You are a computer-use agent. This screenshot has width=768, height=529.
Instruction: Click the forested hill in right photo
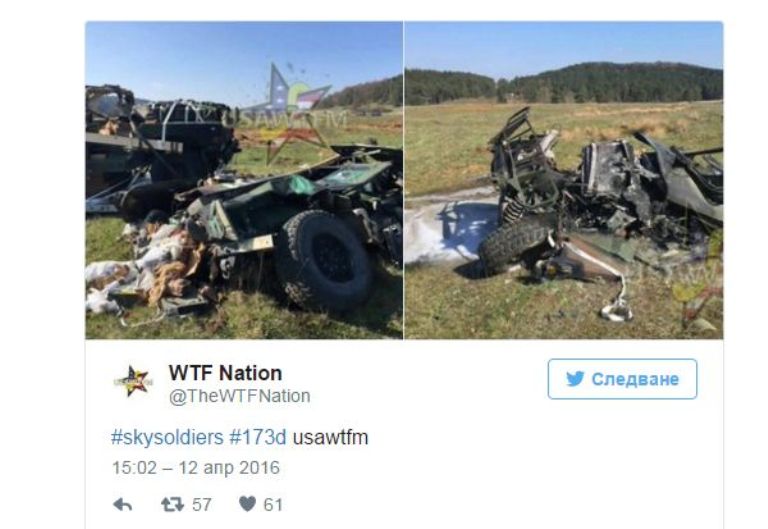point(564,83)
